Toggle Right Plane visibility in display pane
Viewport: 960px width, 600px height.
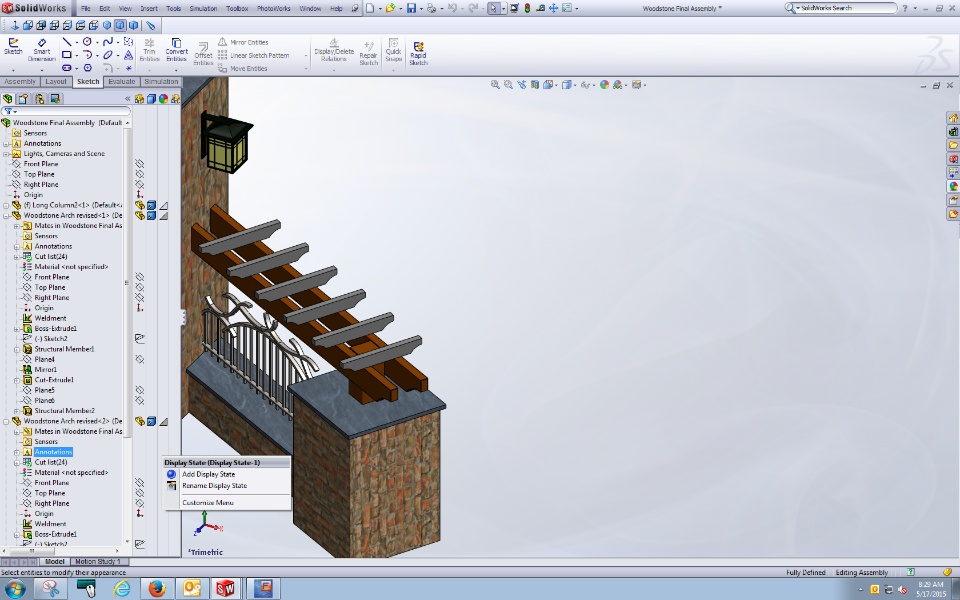coord(140,184)
